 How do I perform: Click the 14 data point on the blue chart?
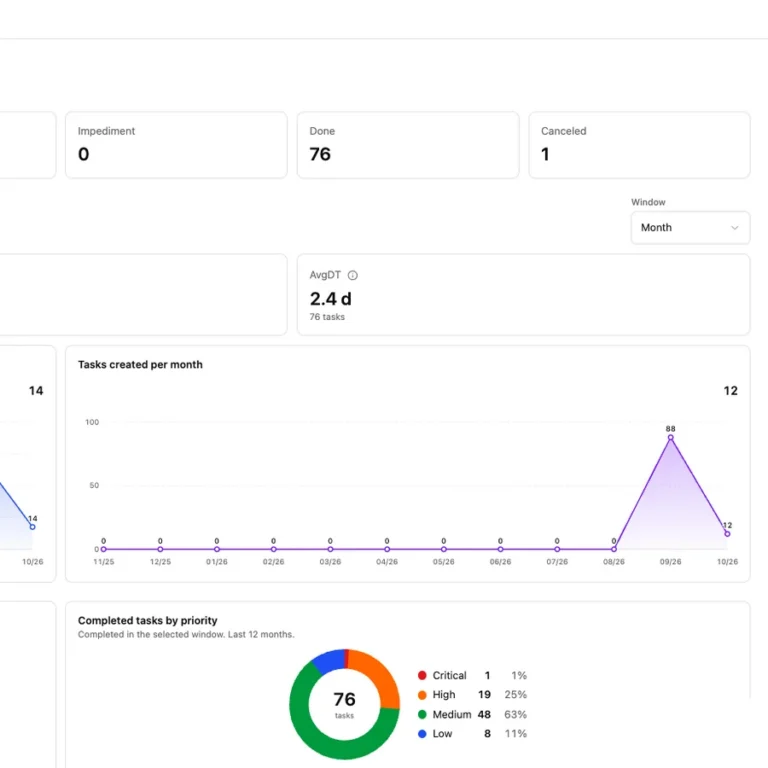32,527
